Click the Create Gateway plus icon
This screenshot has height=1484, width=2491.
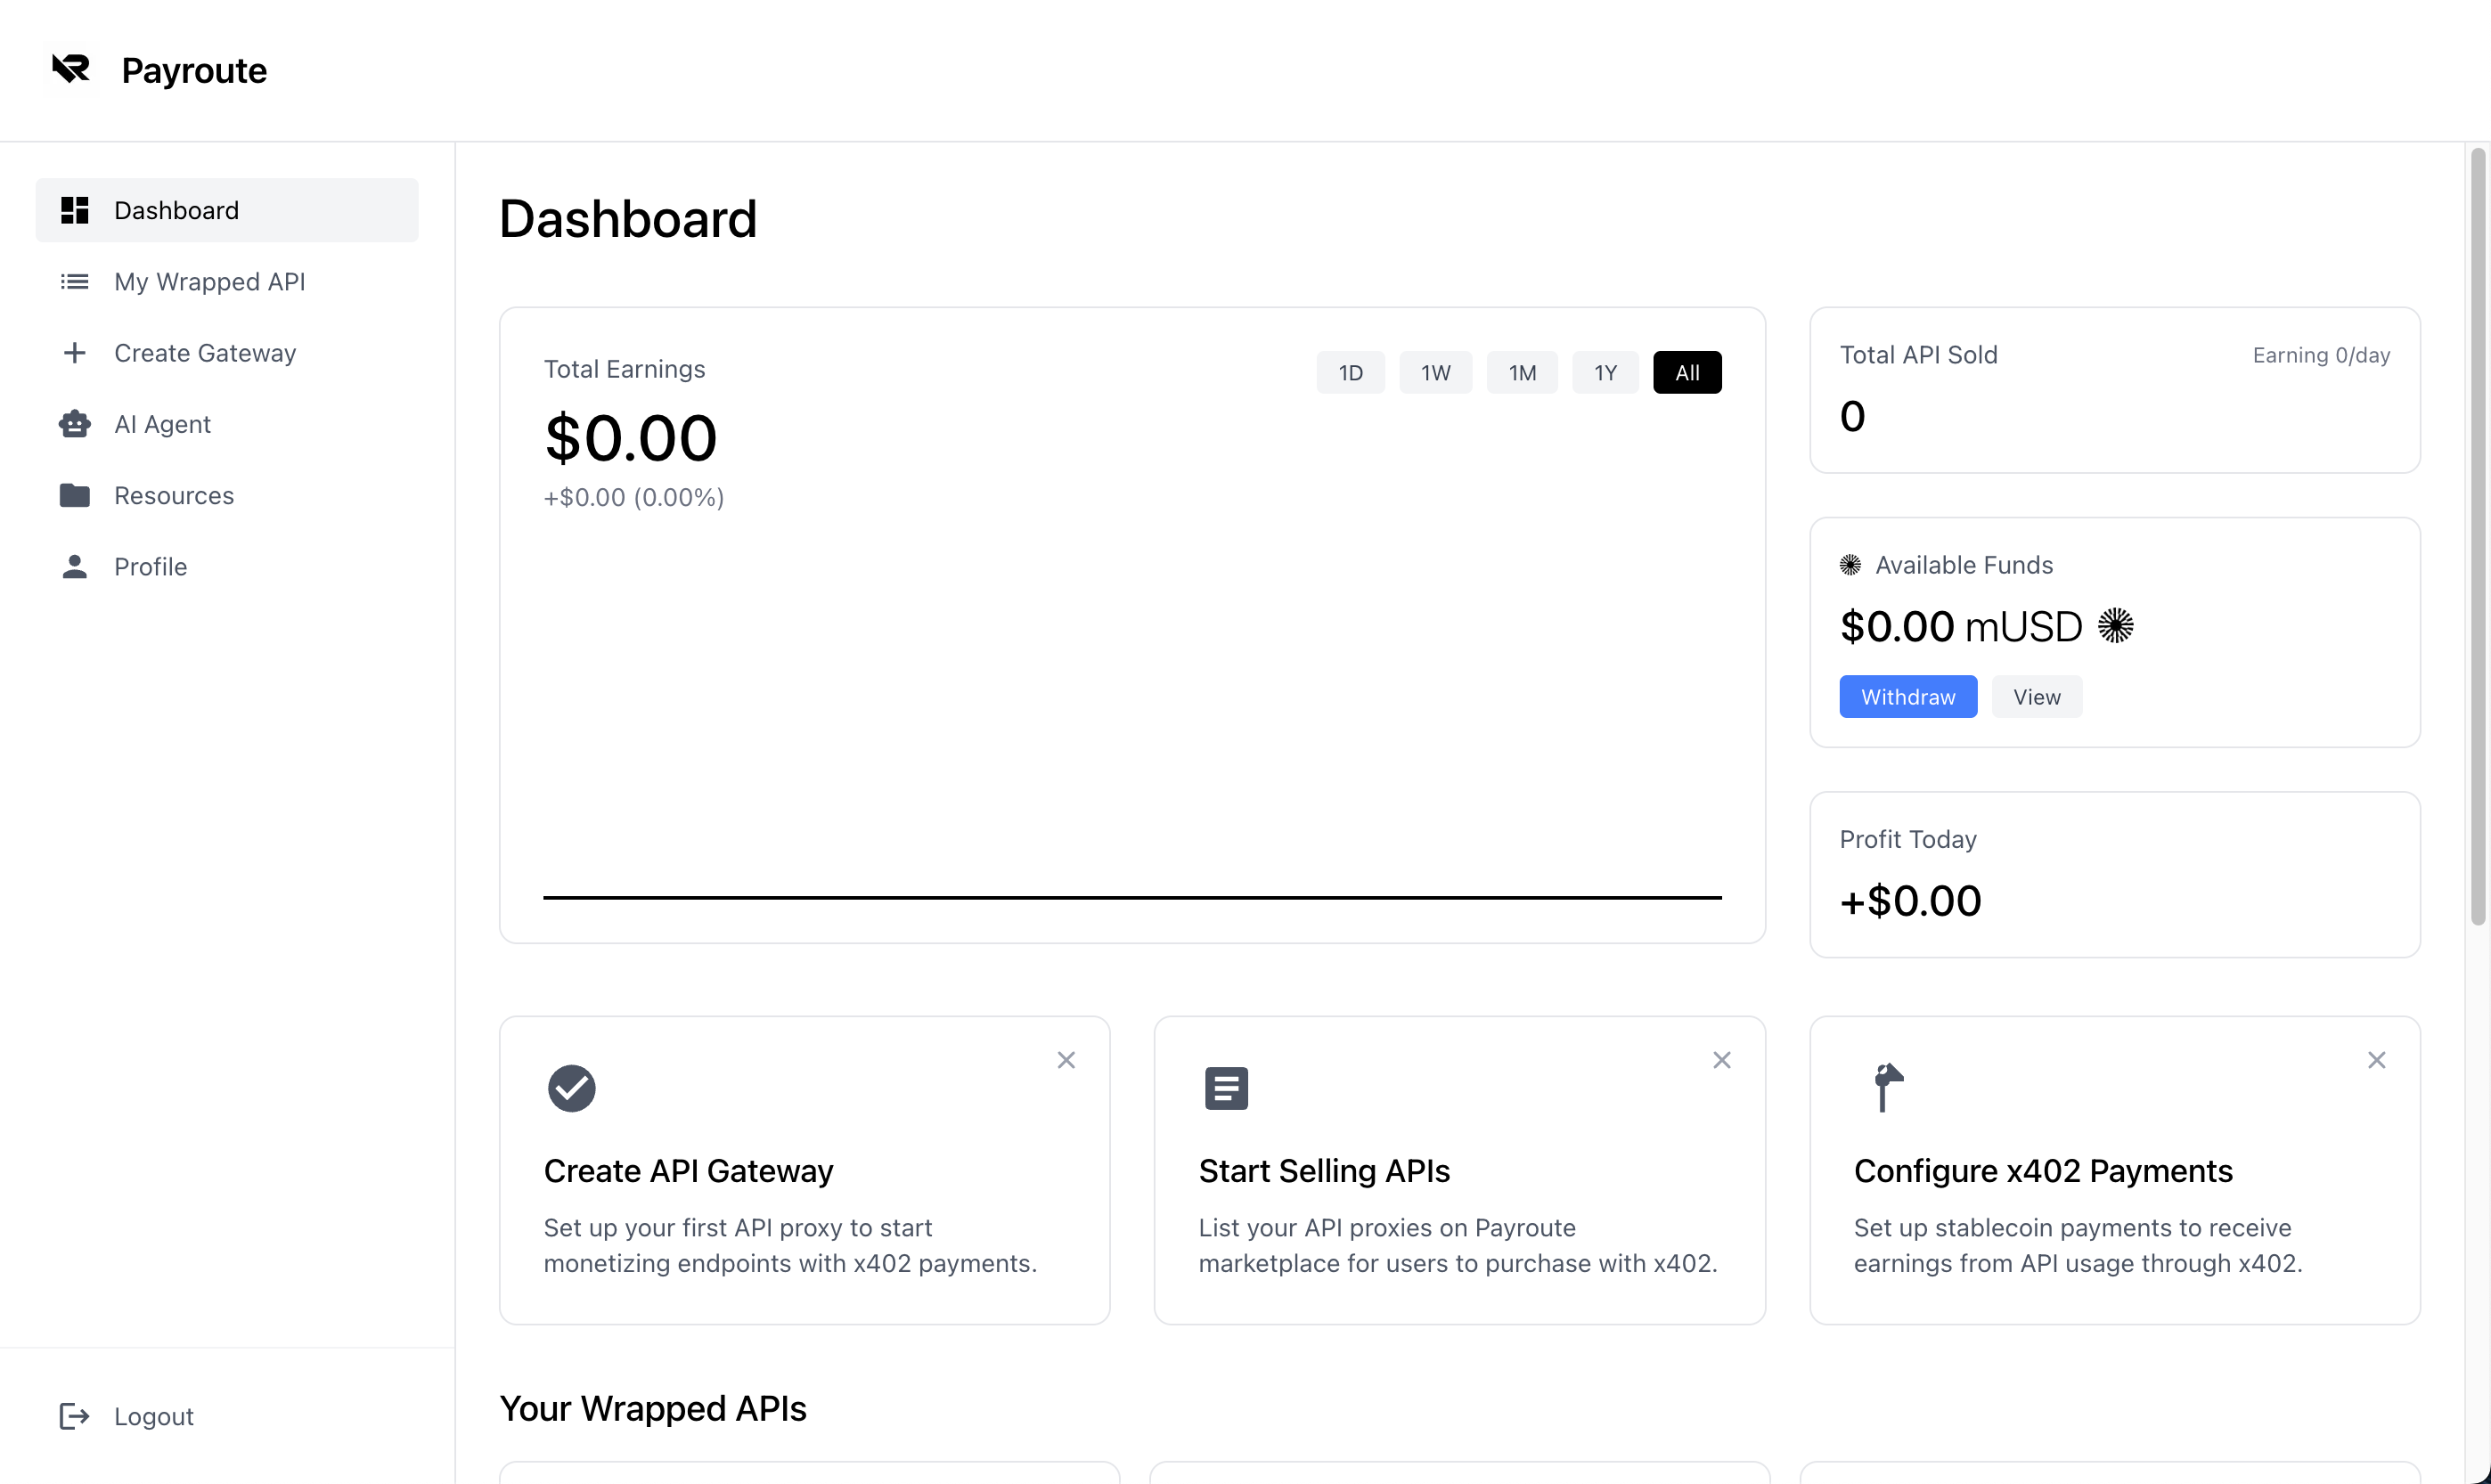tap(75, 353)
